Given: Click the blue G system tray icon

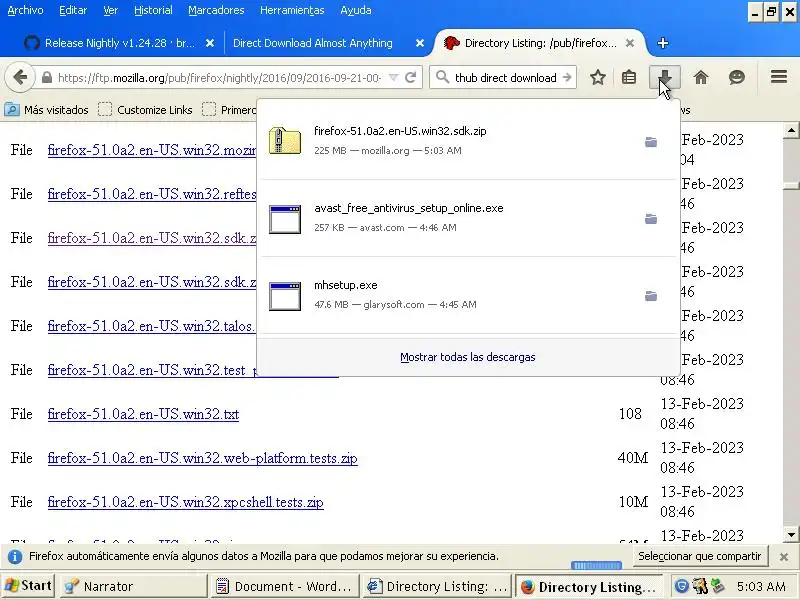Looking at the screenshot, I should coord(681,586).
